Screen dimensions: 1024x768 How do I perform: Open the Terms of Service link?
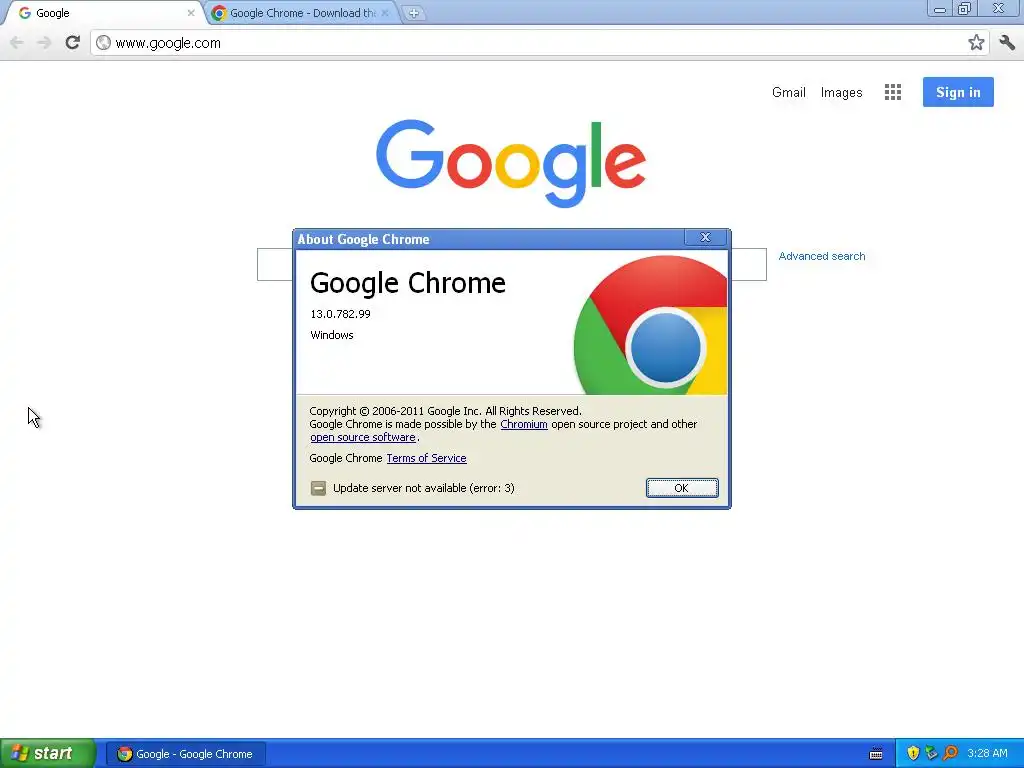(x=426, y=458)
